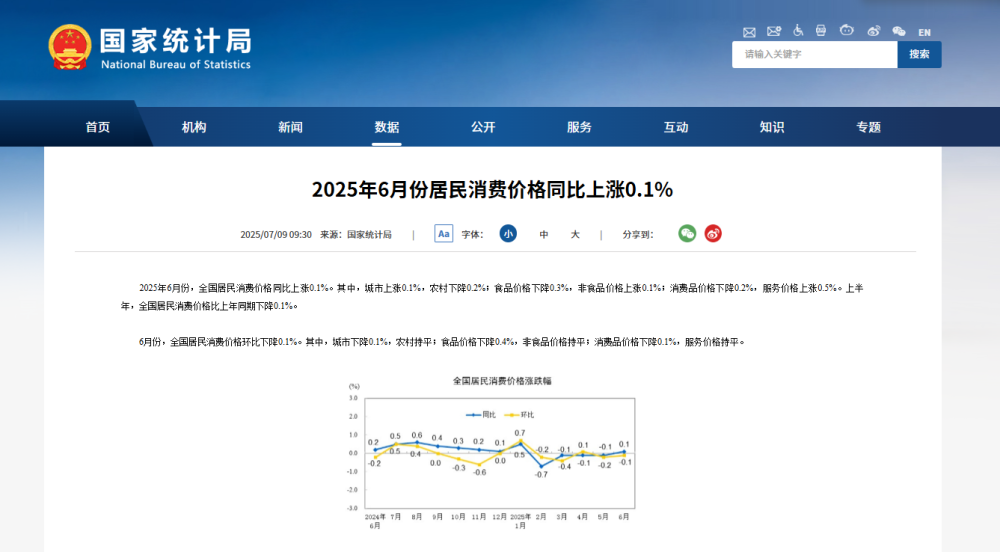
Task: Switch to English via EN link
Action: pyautogui.click(x=923, y=32)
